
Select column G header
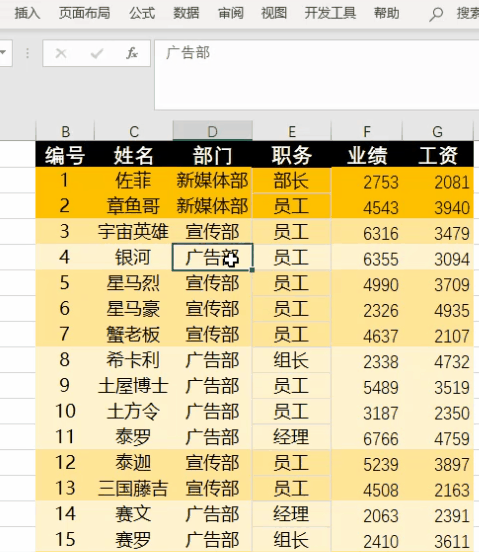click(437, 131)
